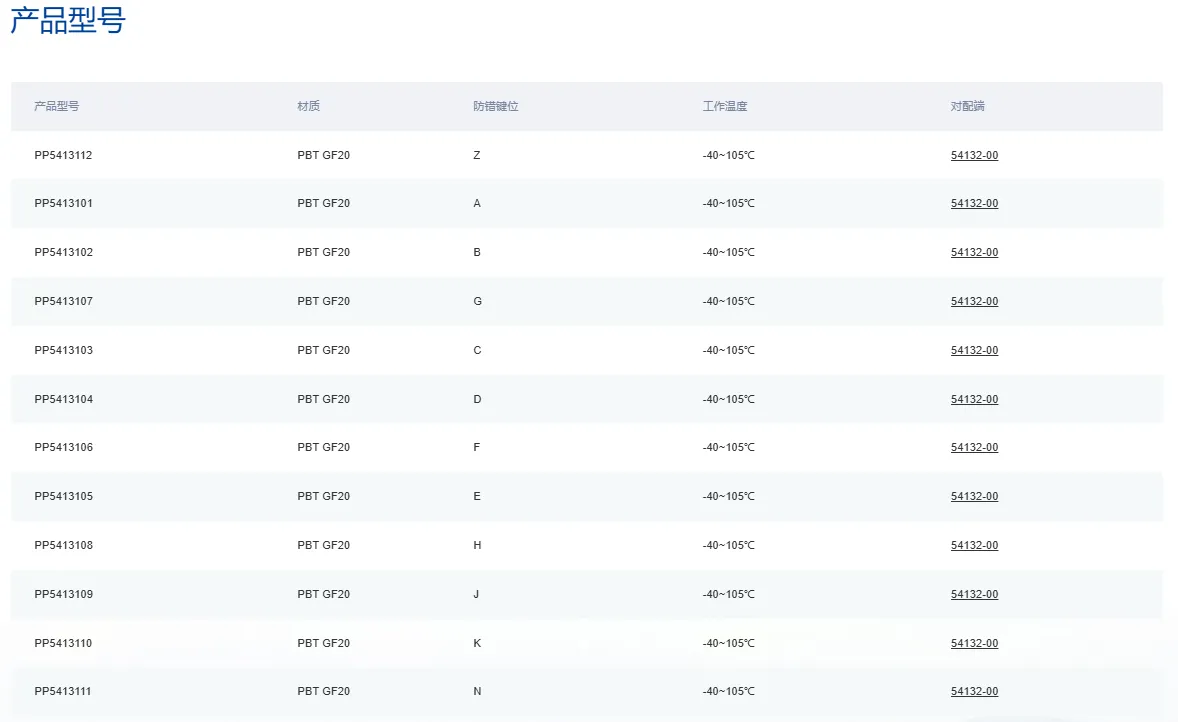Viewport: 1178px width, 722px height.
Task: Select key position K cell
Action: click(477, 643)
